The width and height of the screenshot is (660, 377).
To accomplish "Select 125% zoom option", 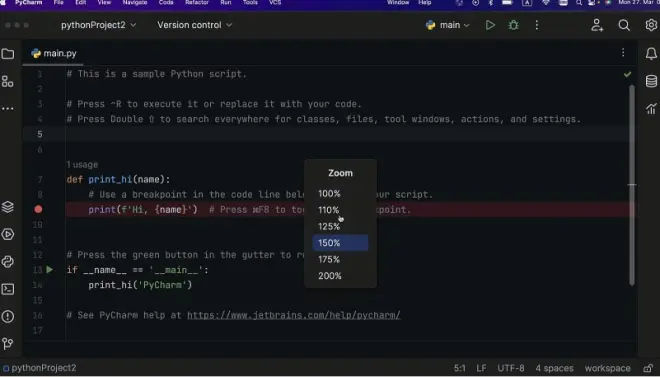I will [x=340, y=226].
